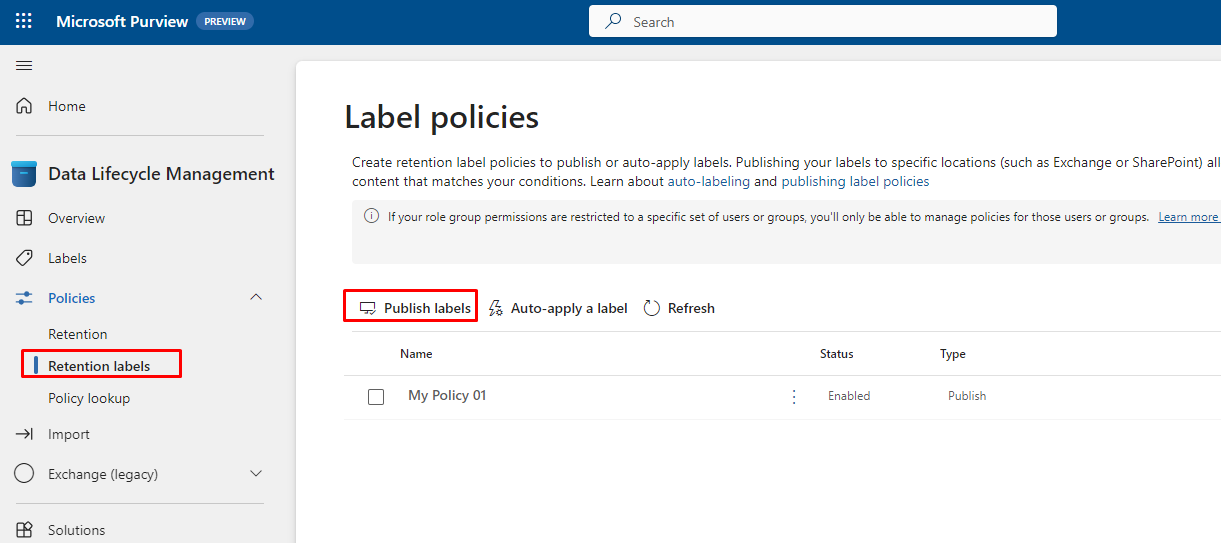Go to Policy lookup in sidebar
The width and height of the screenshot is (1221, 543).
coord(89,398)
